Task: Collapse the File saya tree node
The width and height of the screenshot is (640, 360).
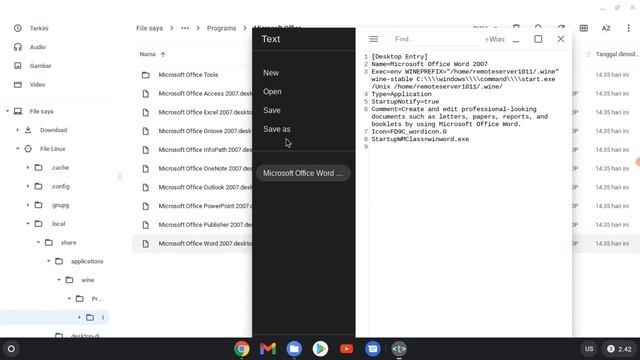Action: pos(7,111)
